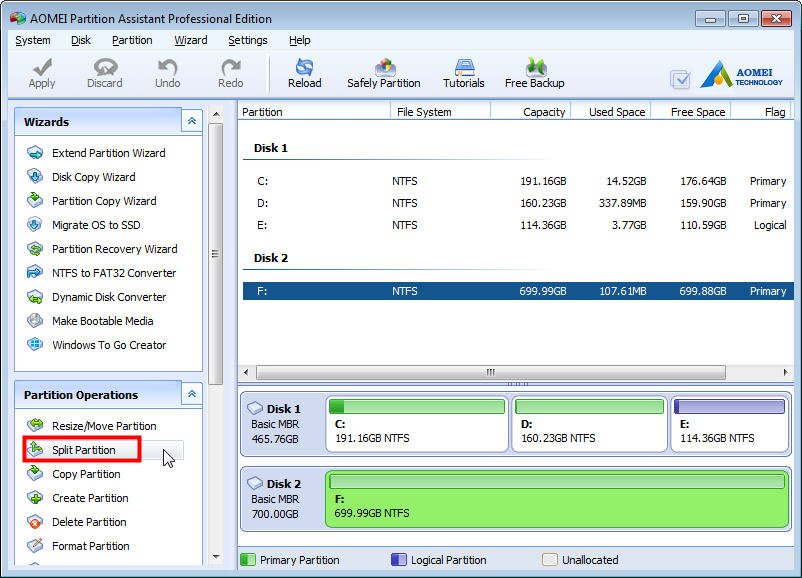This screenshot has height=578, width=802.
Task: Select the F: partition row in list
Action: pos(518,291)
